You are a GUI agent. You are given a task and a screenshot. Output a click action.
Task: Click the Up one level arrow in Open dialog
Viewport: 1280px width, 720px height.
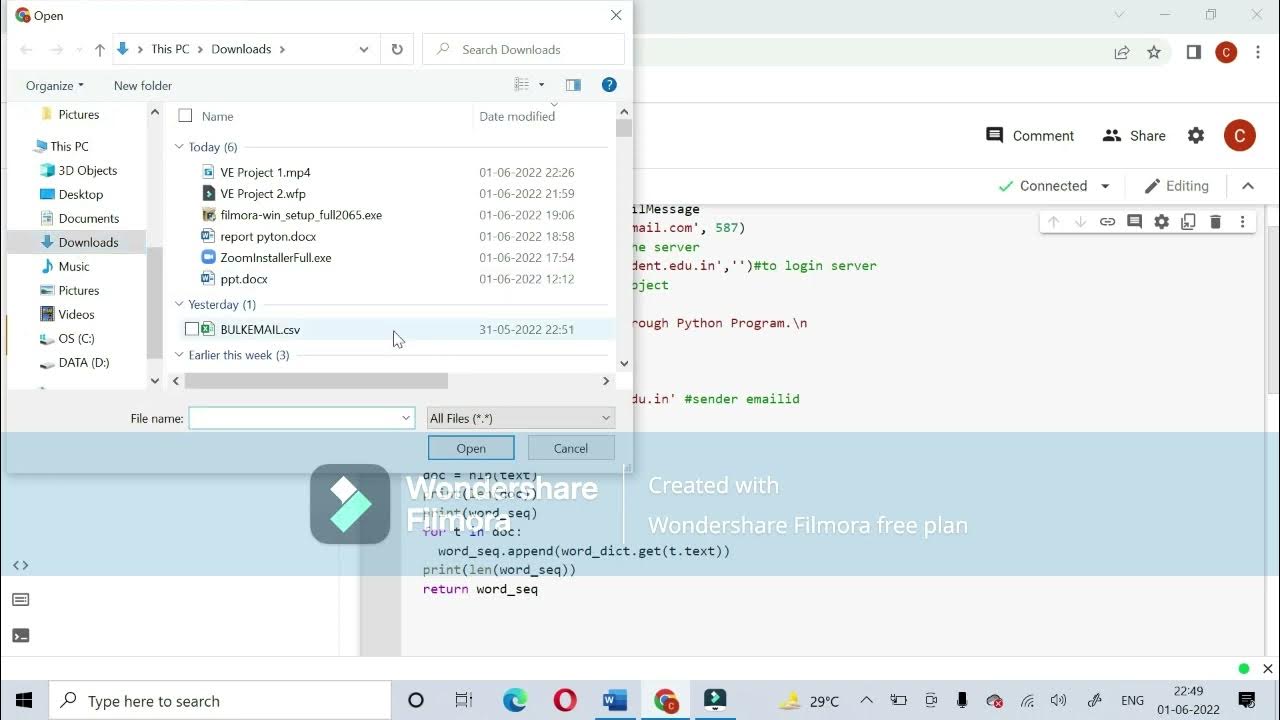point(99,49)
